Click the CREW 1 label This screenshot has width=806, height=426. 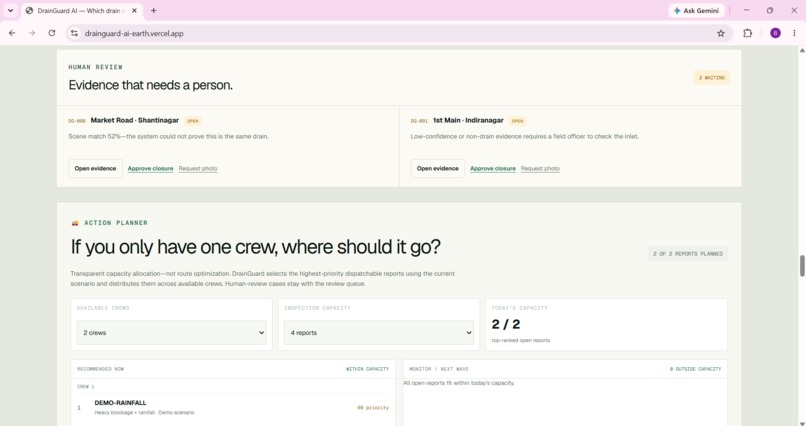click(86, 386)
